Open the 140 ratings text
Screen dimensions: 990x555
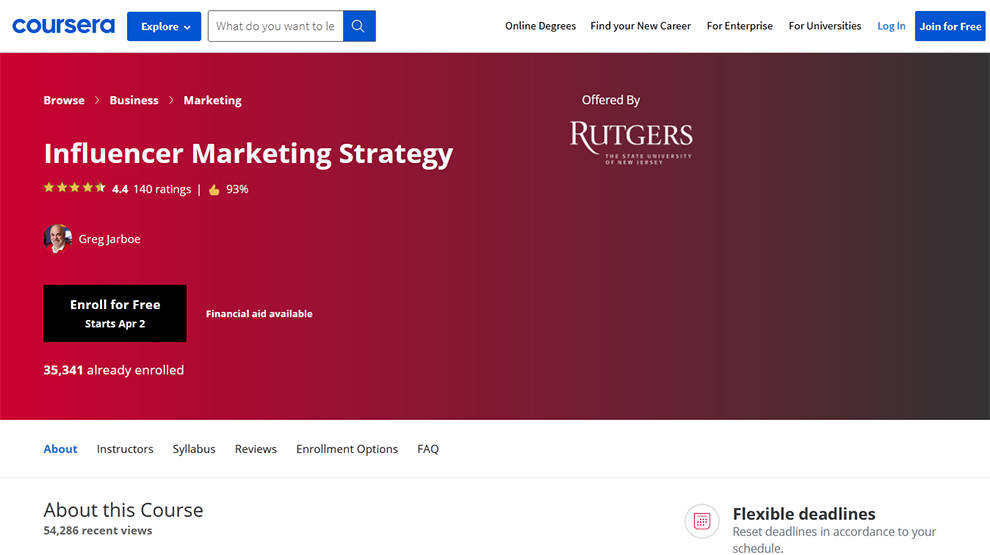pos(162,189)
